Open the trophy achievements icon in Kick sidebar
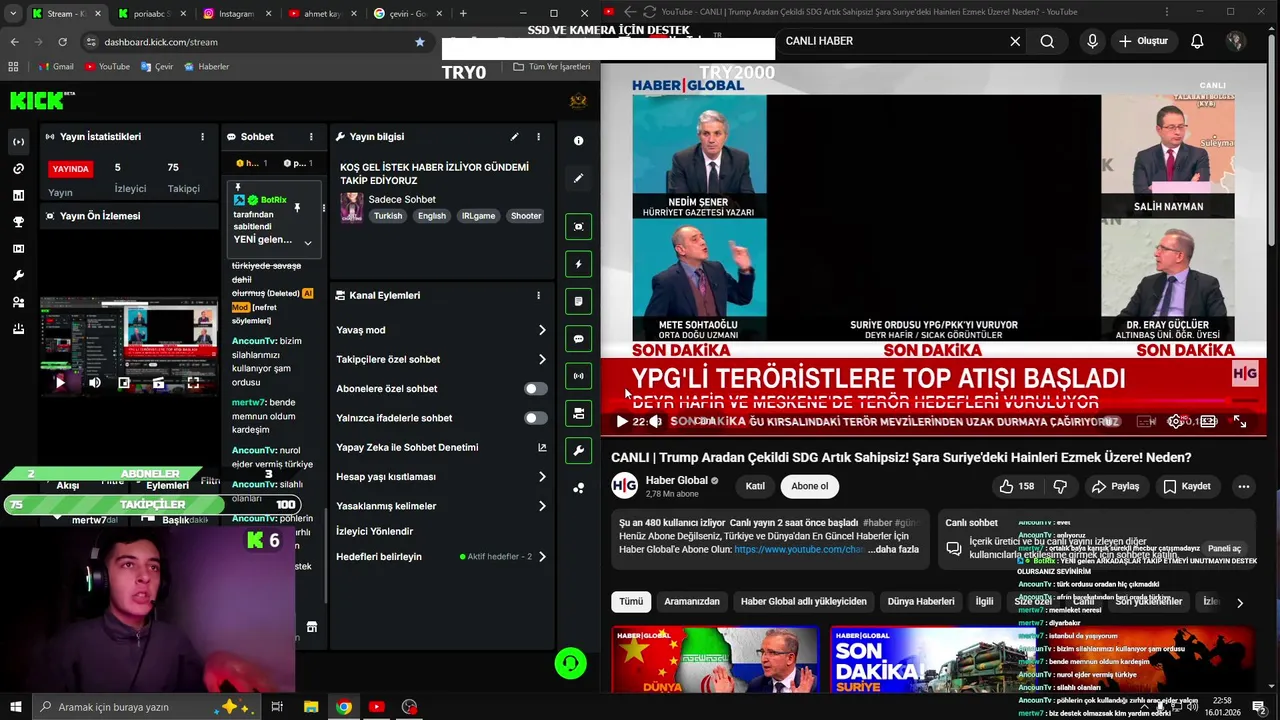1280x720 pixels. [18, 222]
